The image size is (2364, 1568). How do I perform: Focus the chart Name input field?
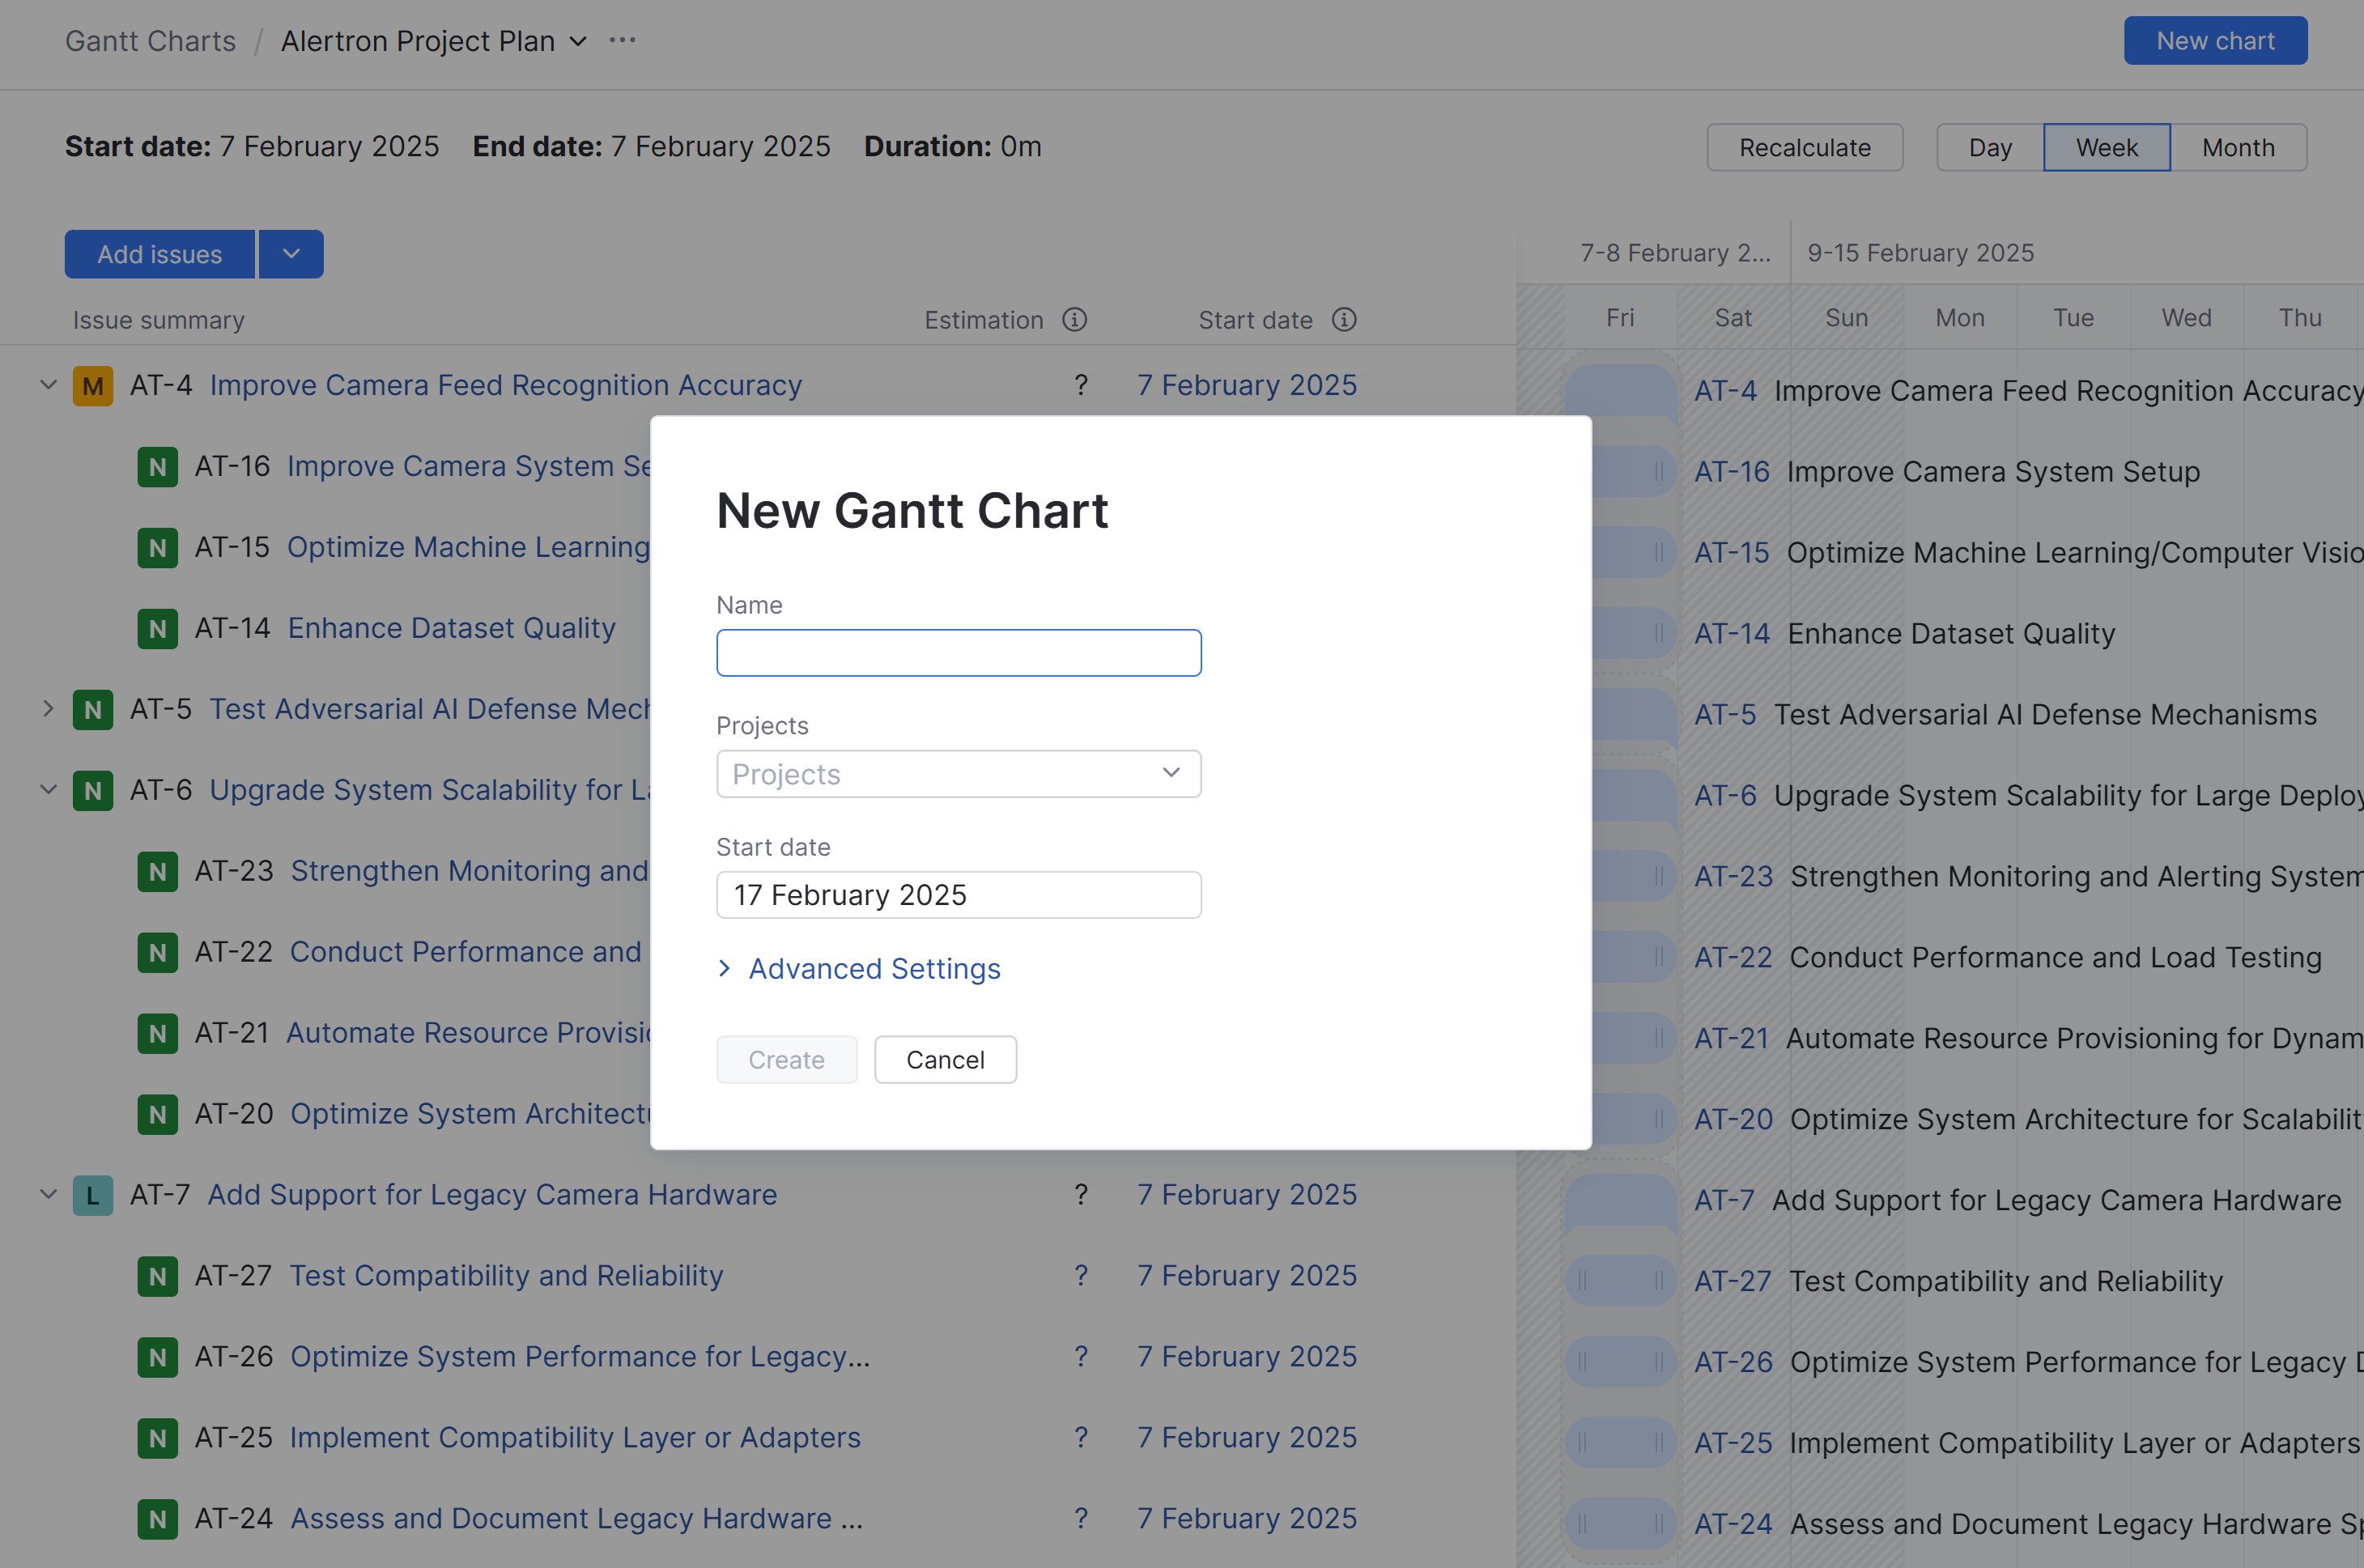(x=958, y=653)
